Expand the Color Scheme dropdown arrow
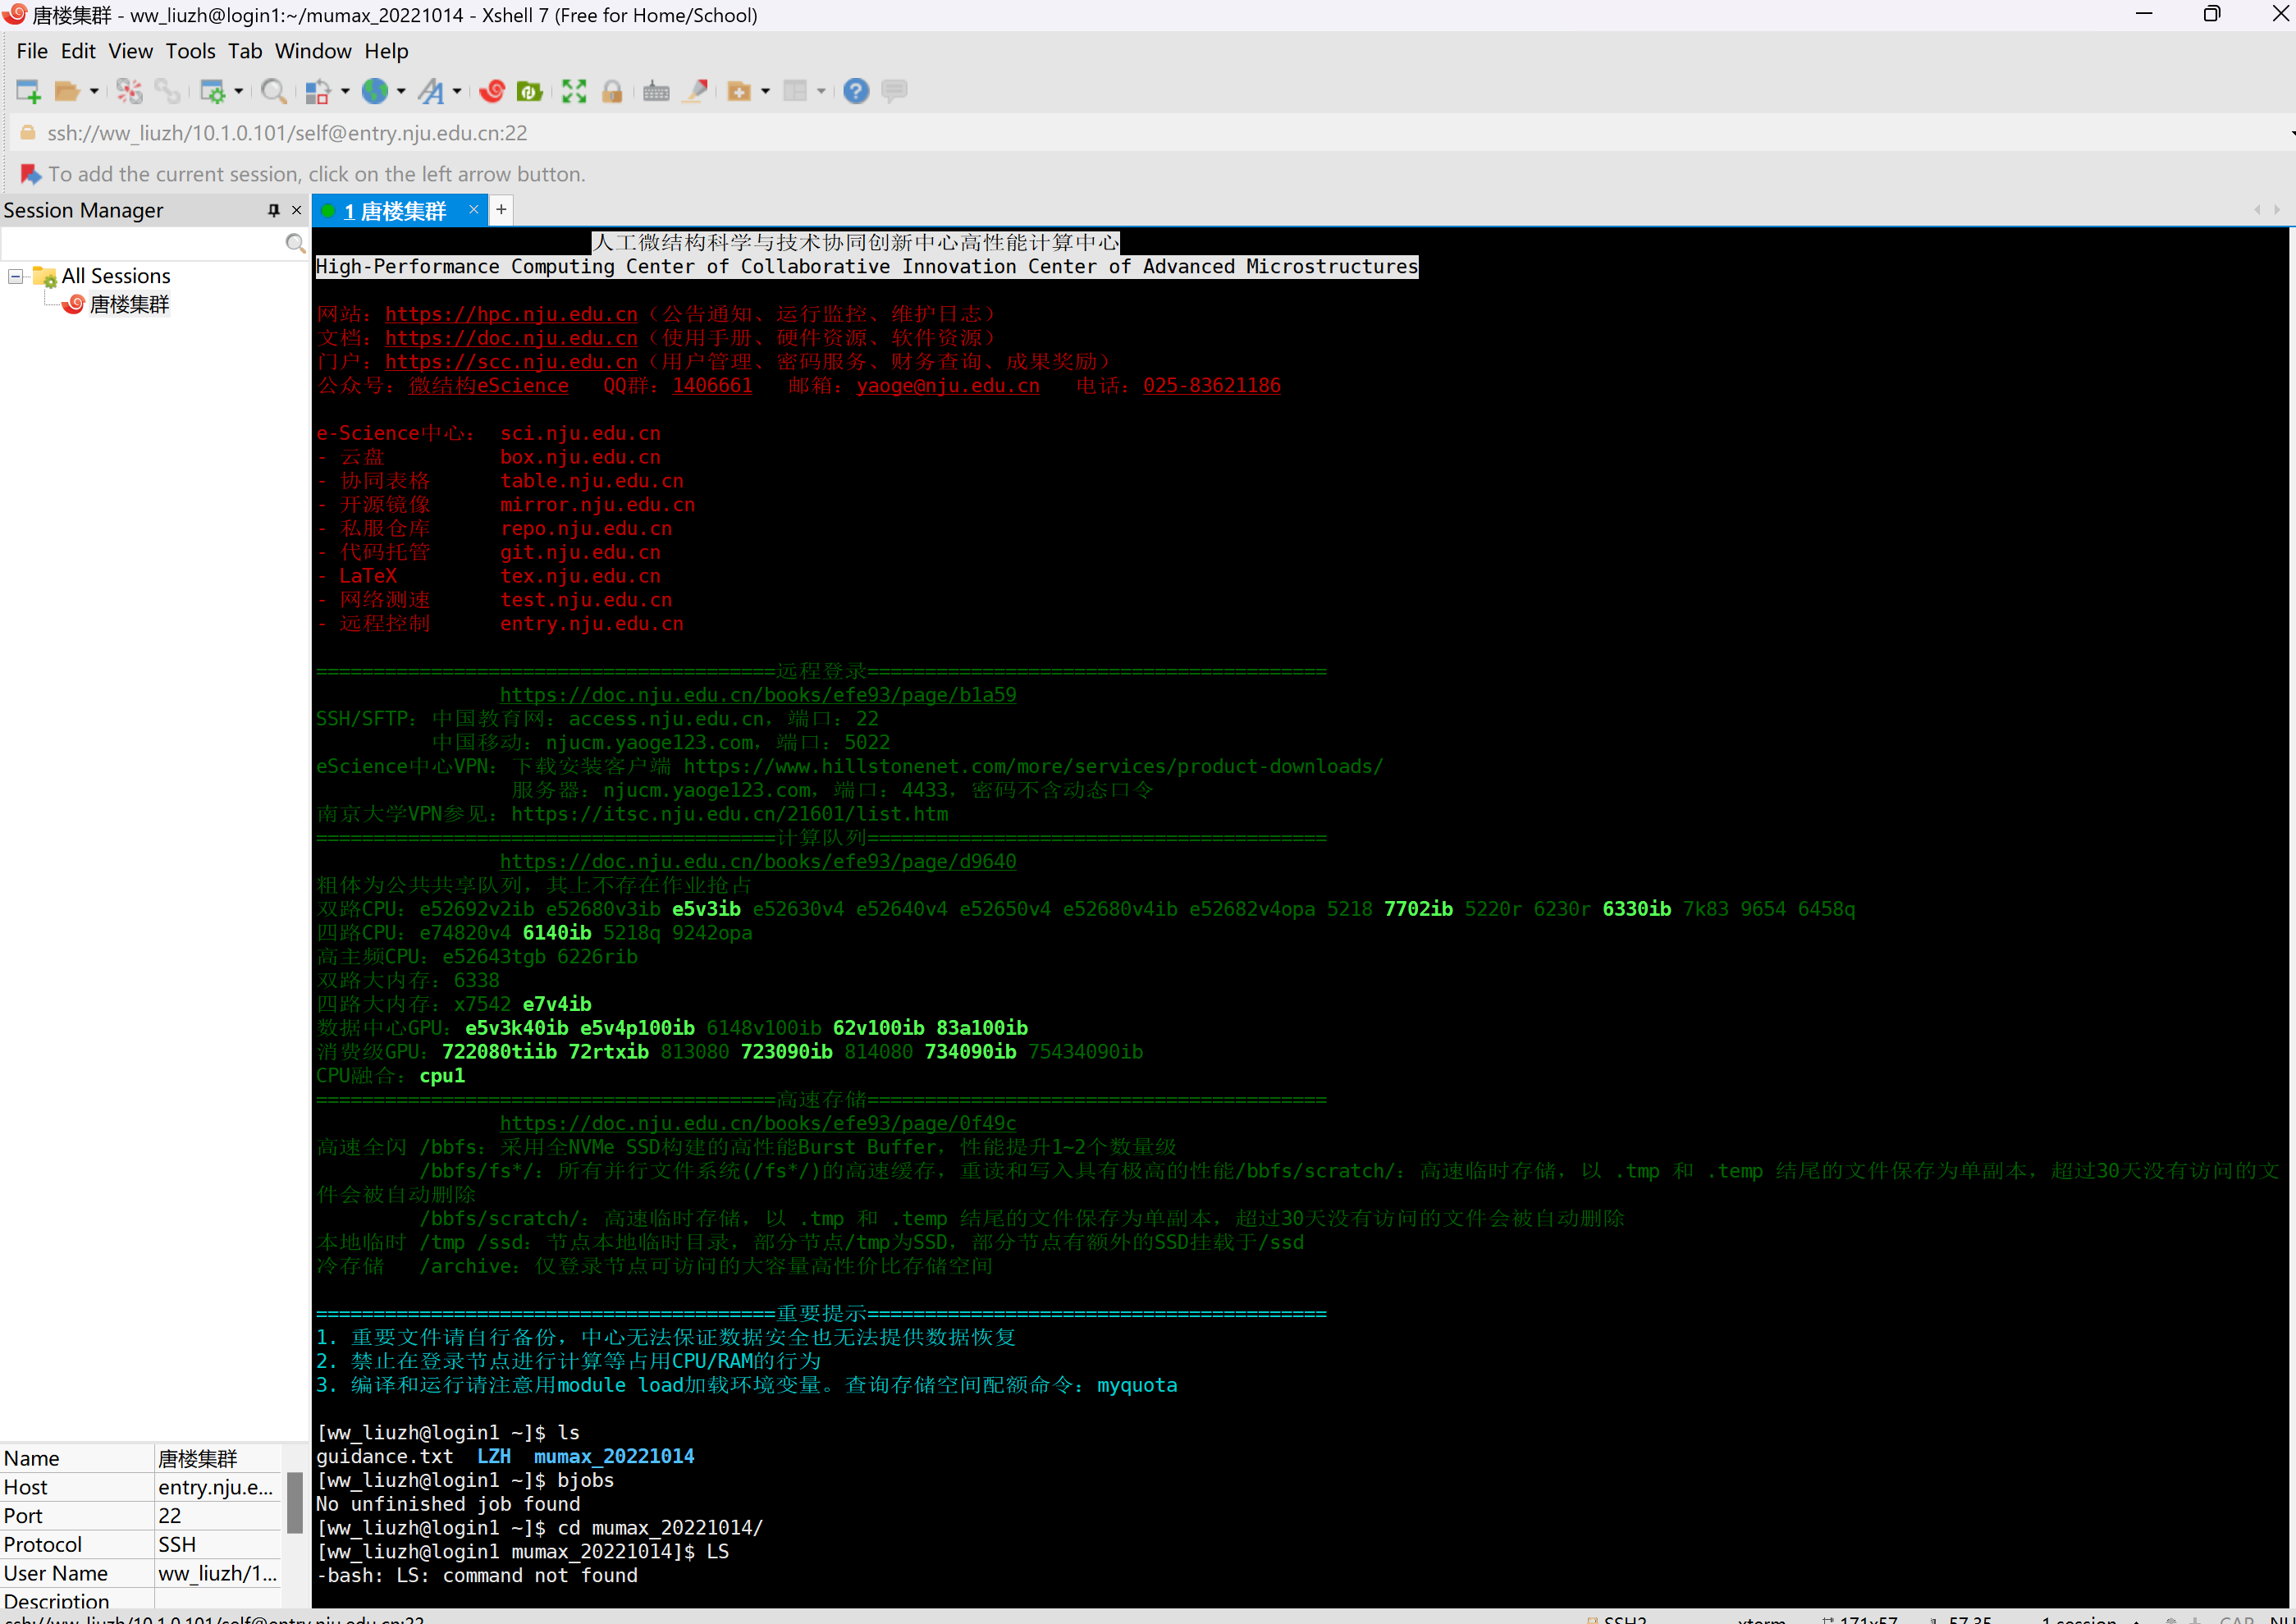The image size is (2296, 1624). pyautogui.click(x=345, y=91)
